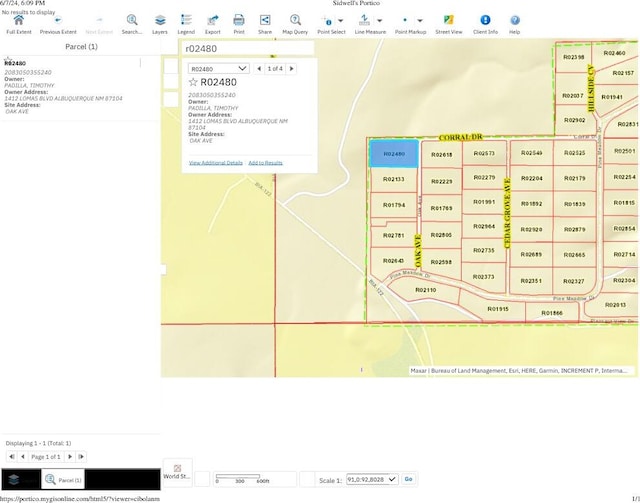The image size is (640, 503).
Task: Switch to the Layers bottom tab
Action: pyautogui.click(x=21, y=480)
